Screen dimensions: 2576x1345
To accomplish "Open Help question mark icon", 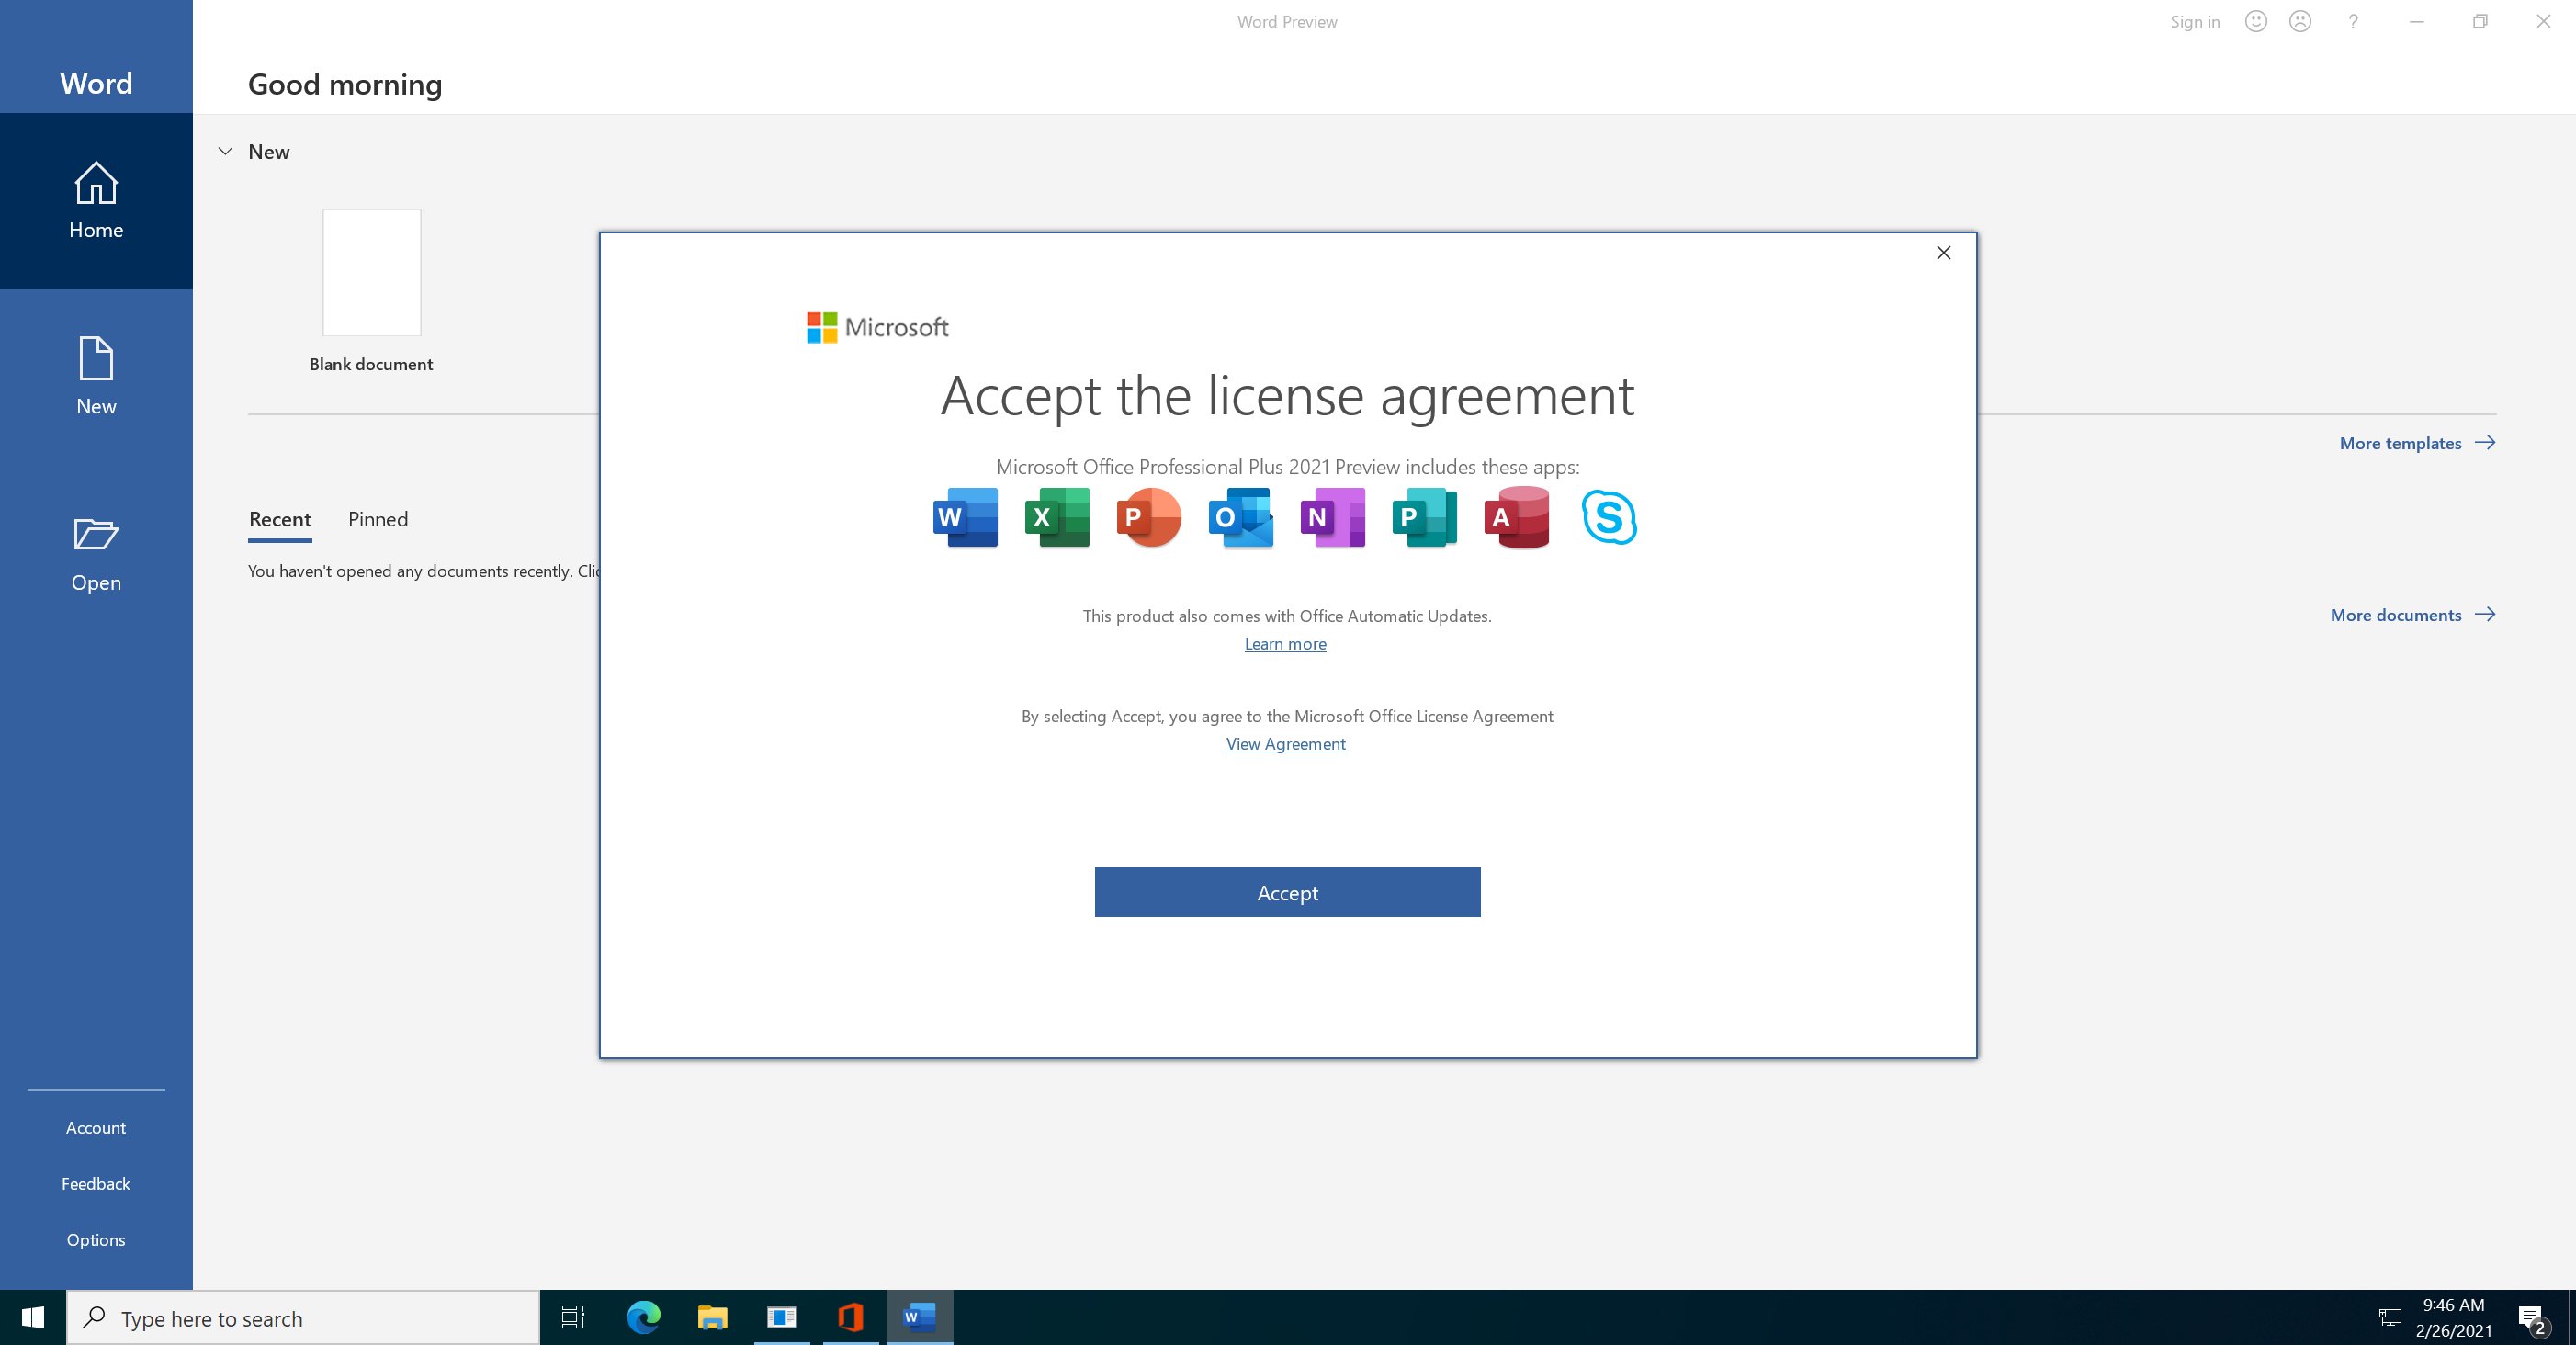I will point(2353,21).
